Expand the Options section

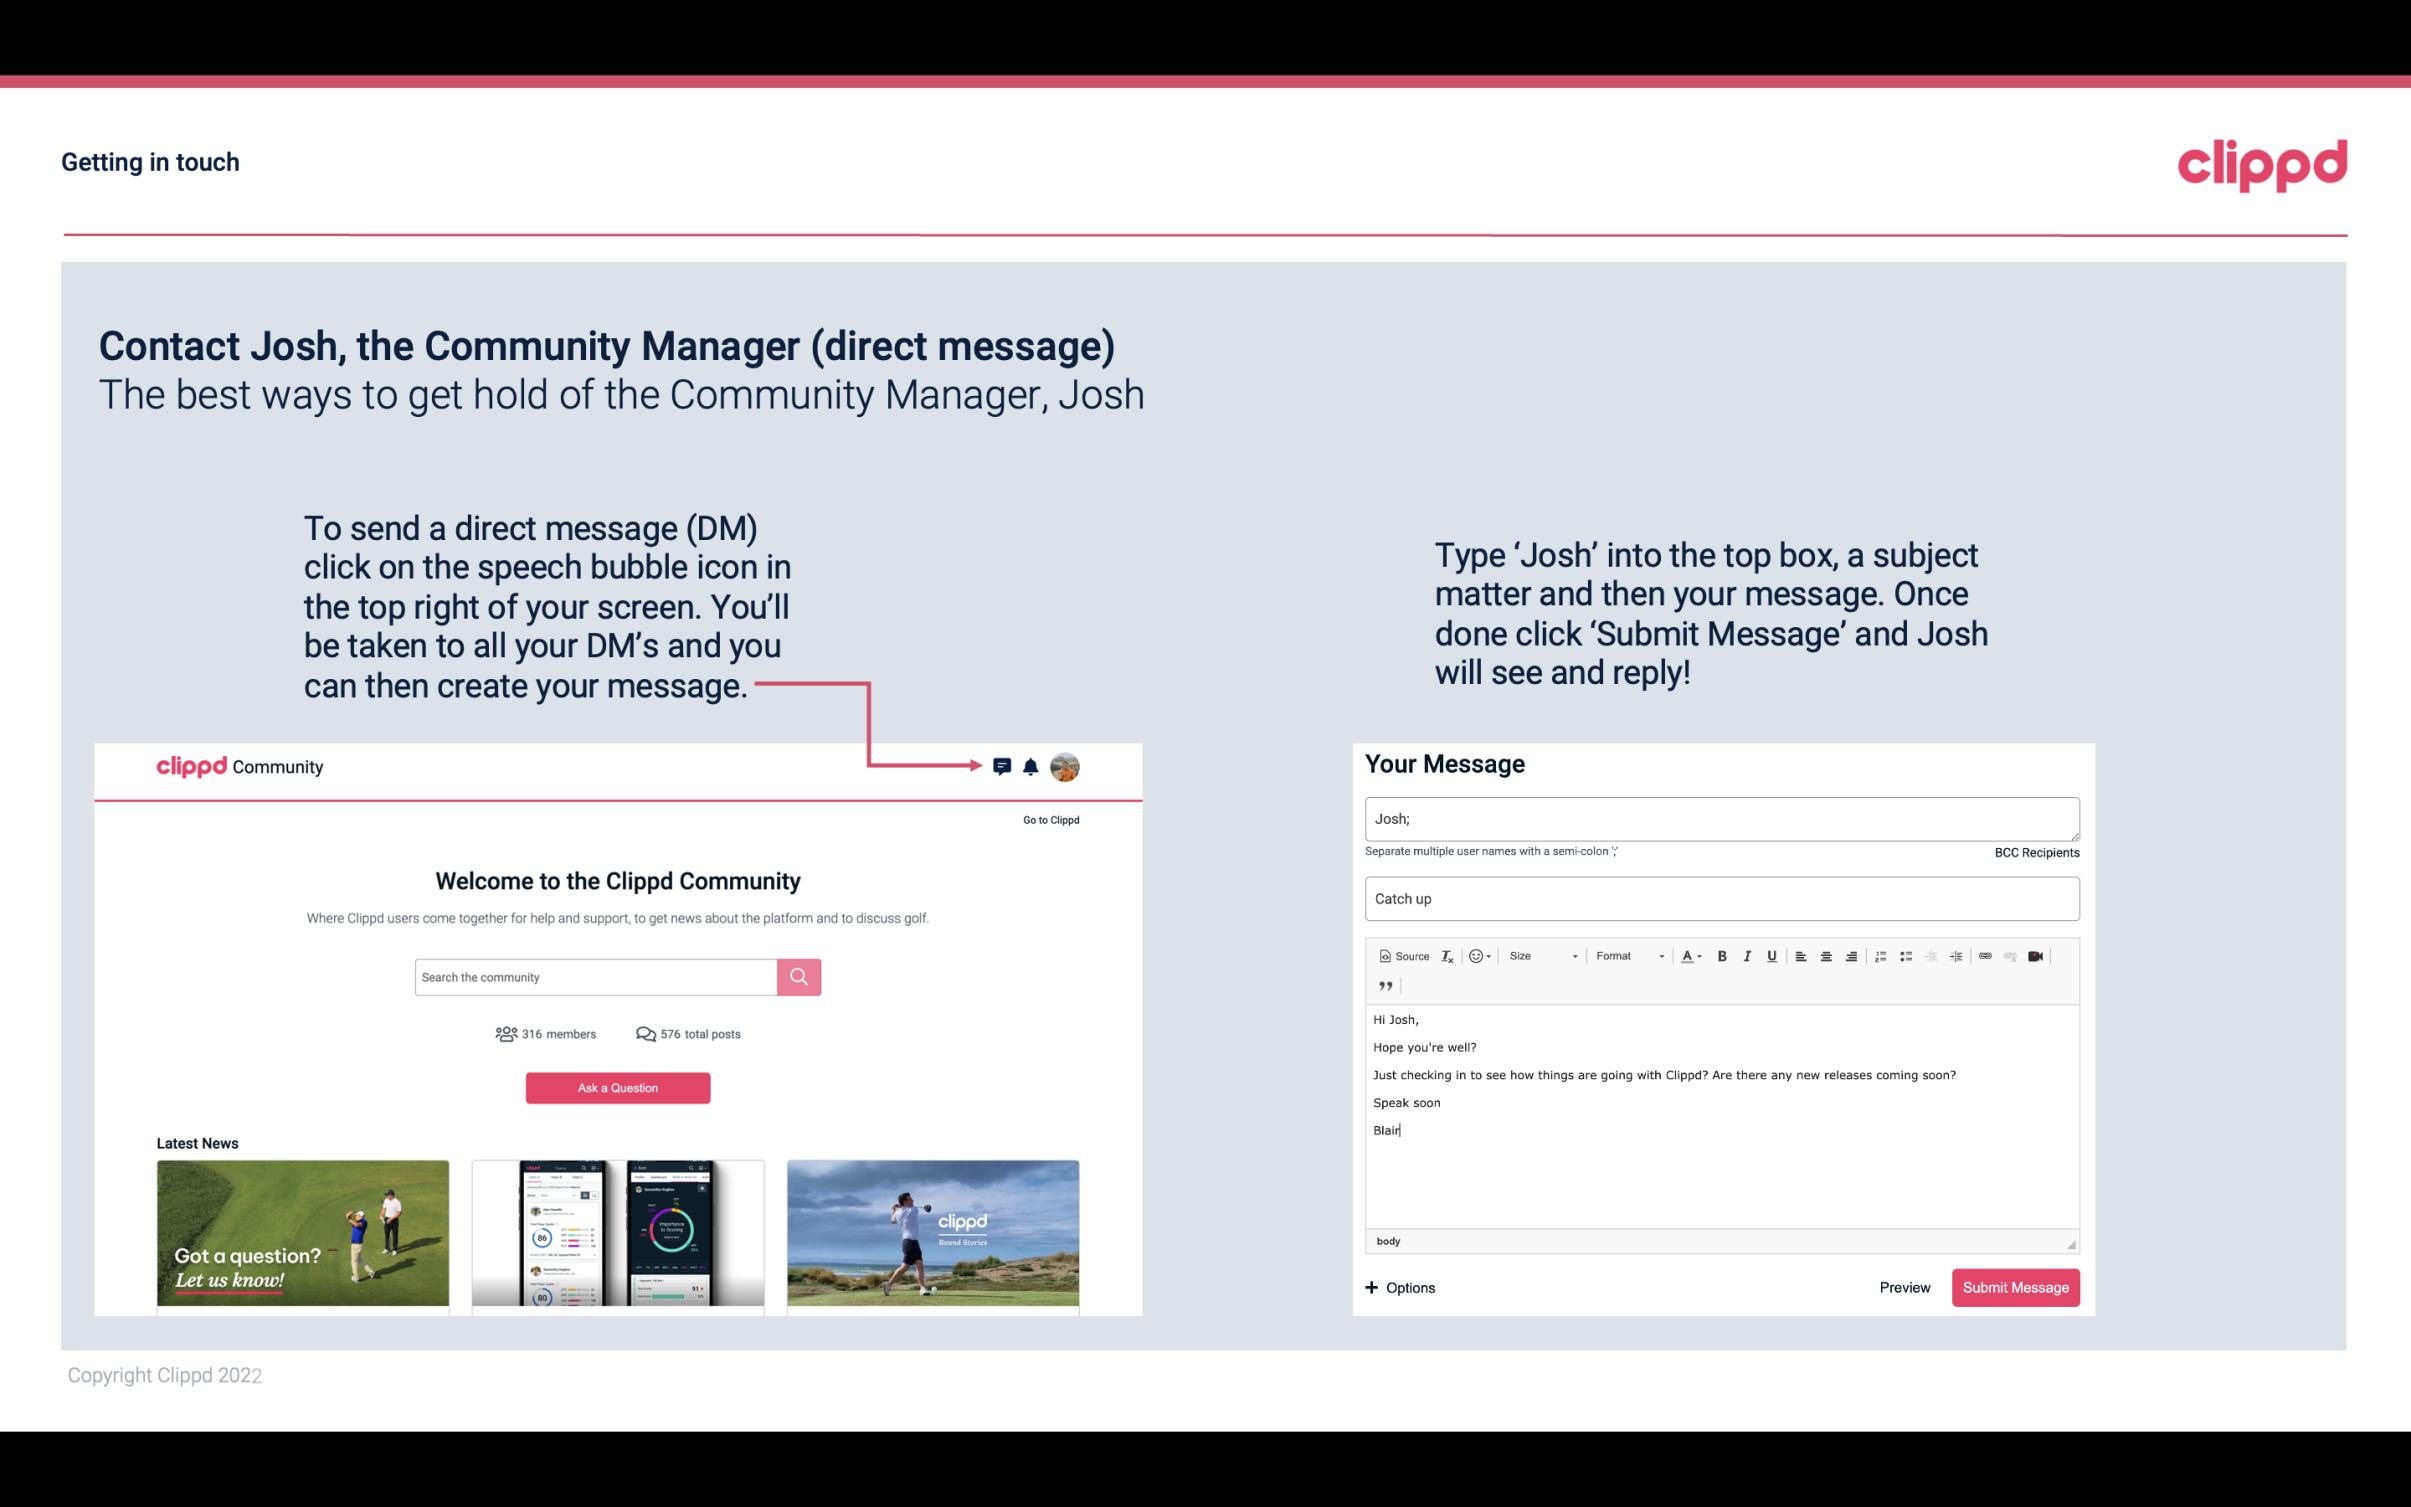point(1399,1287)
